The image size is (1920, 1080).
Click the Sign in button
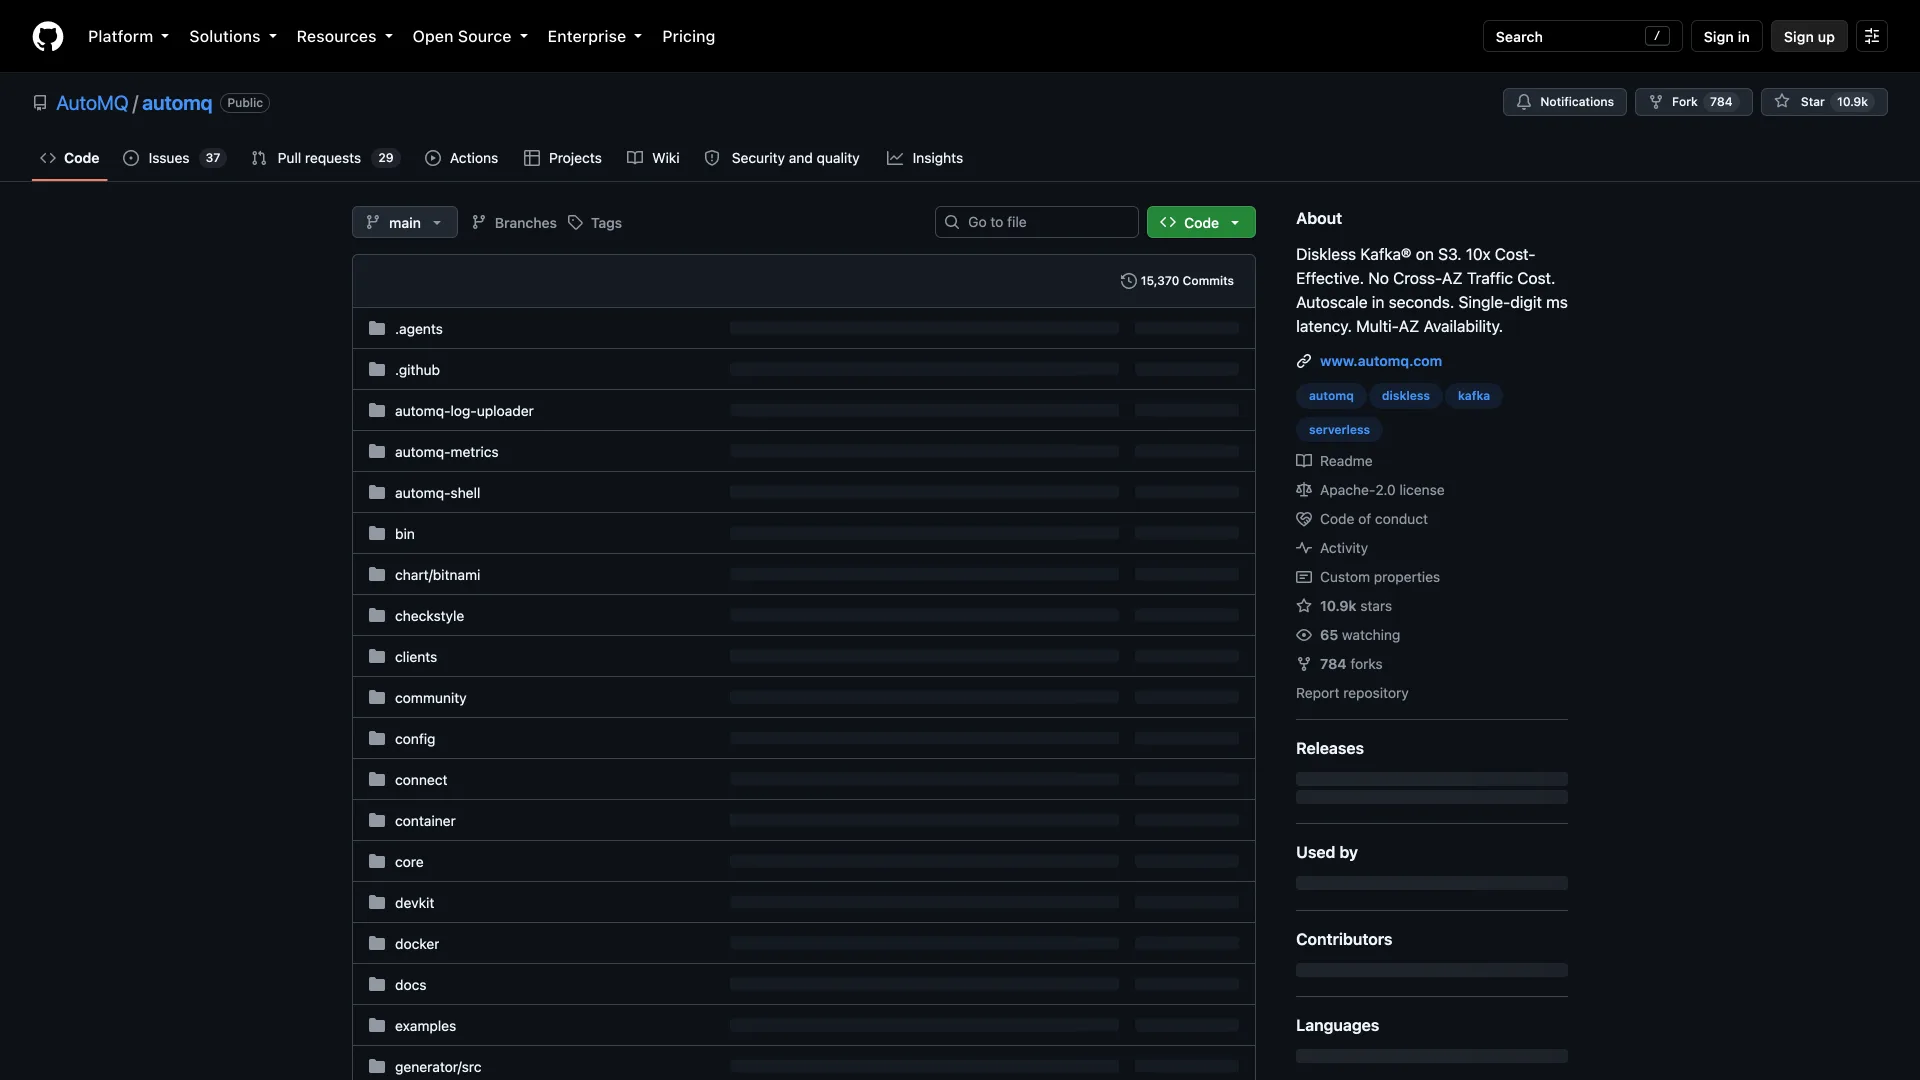[x=1726, y=36]
